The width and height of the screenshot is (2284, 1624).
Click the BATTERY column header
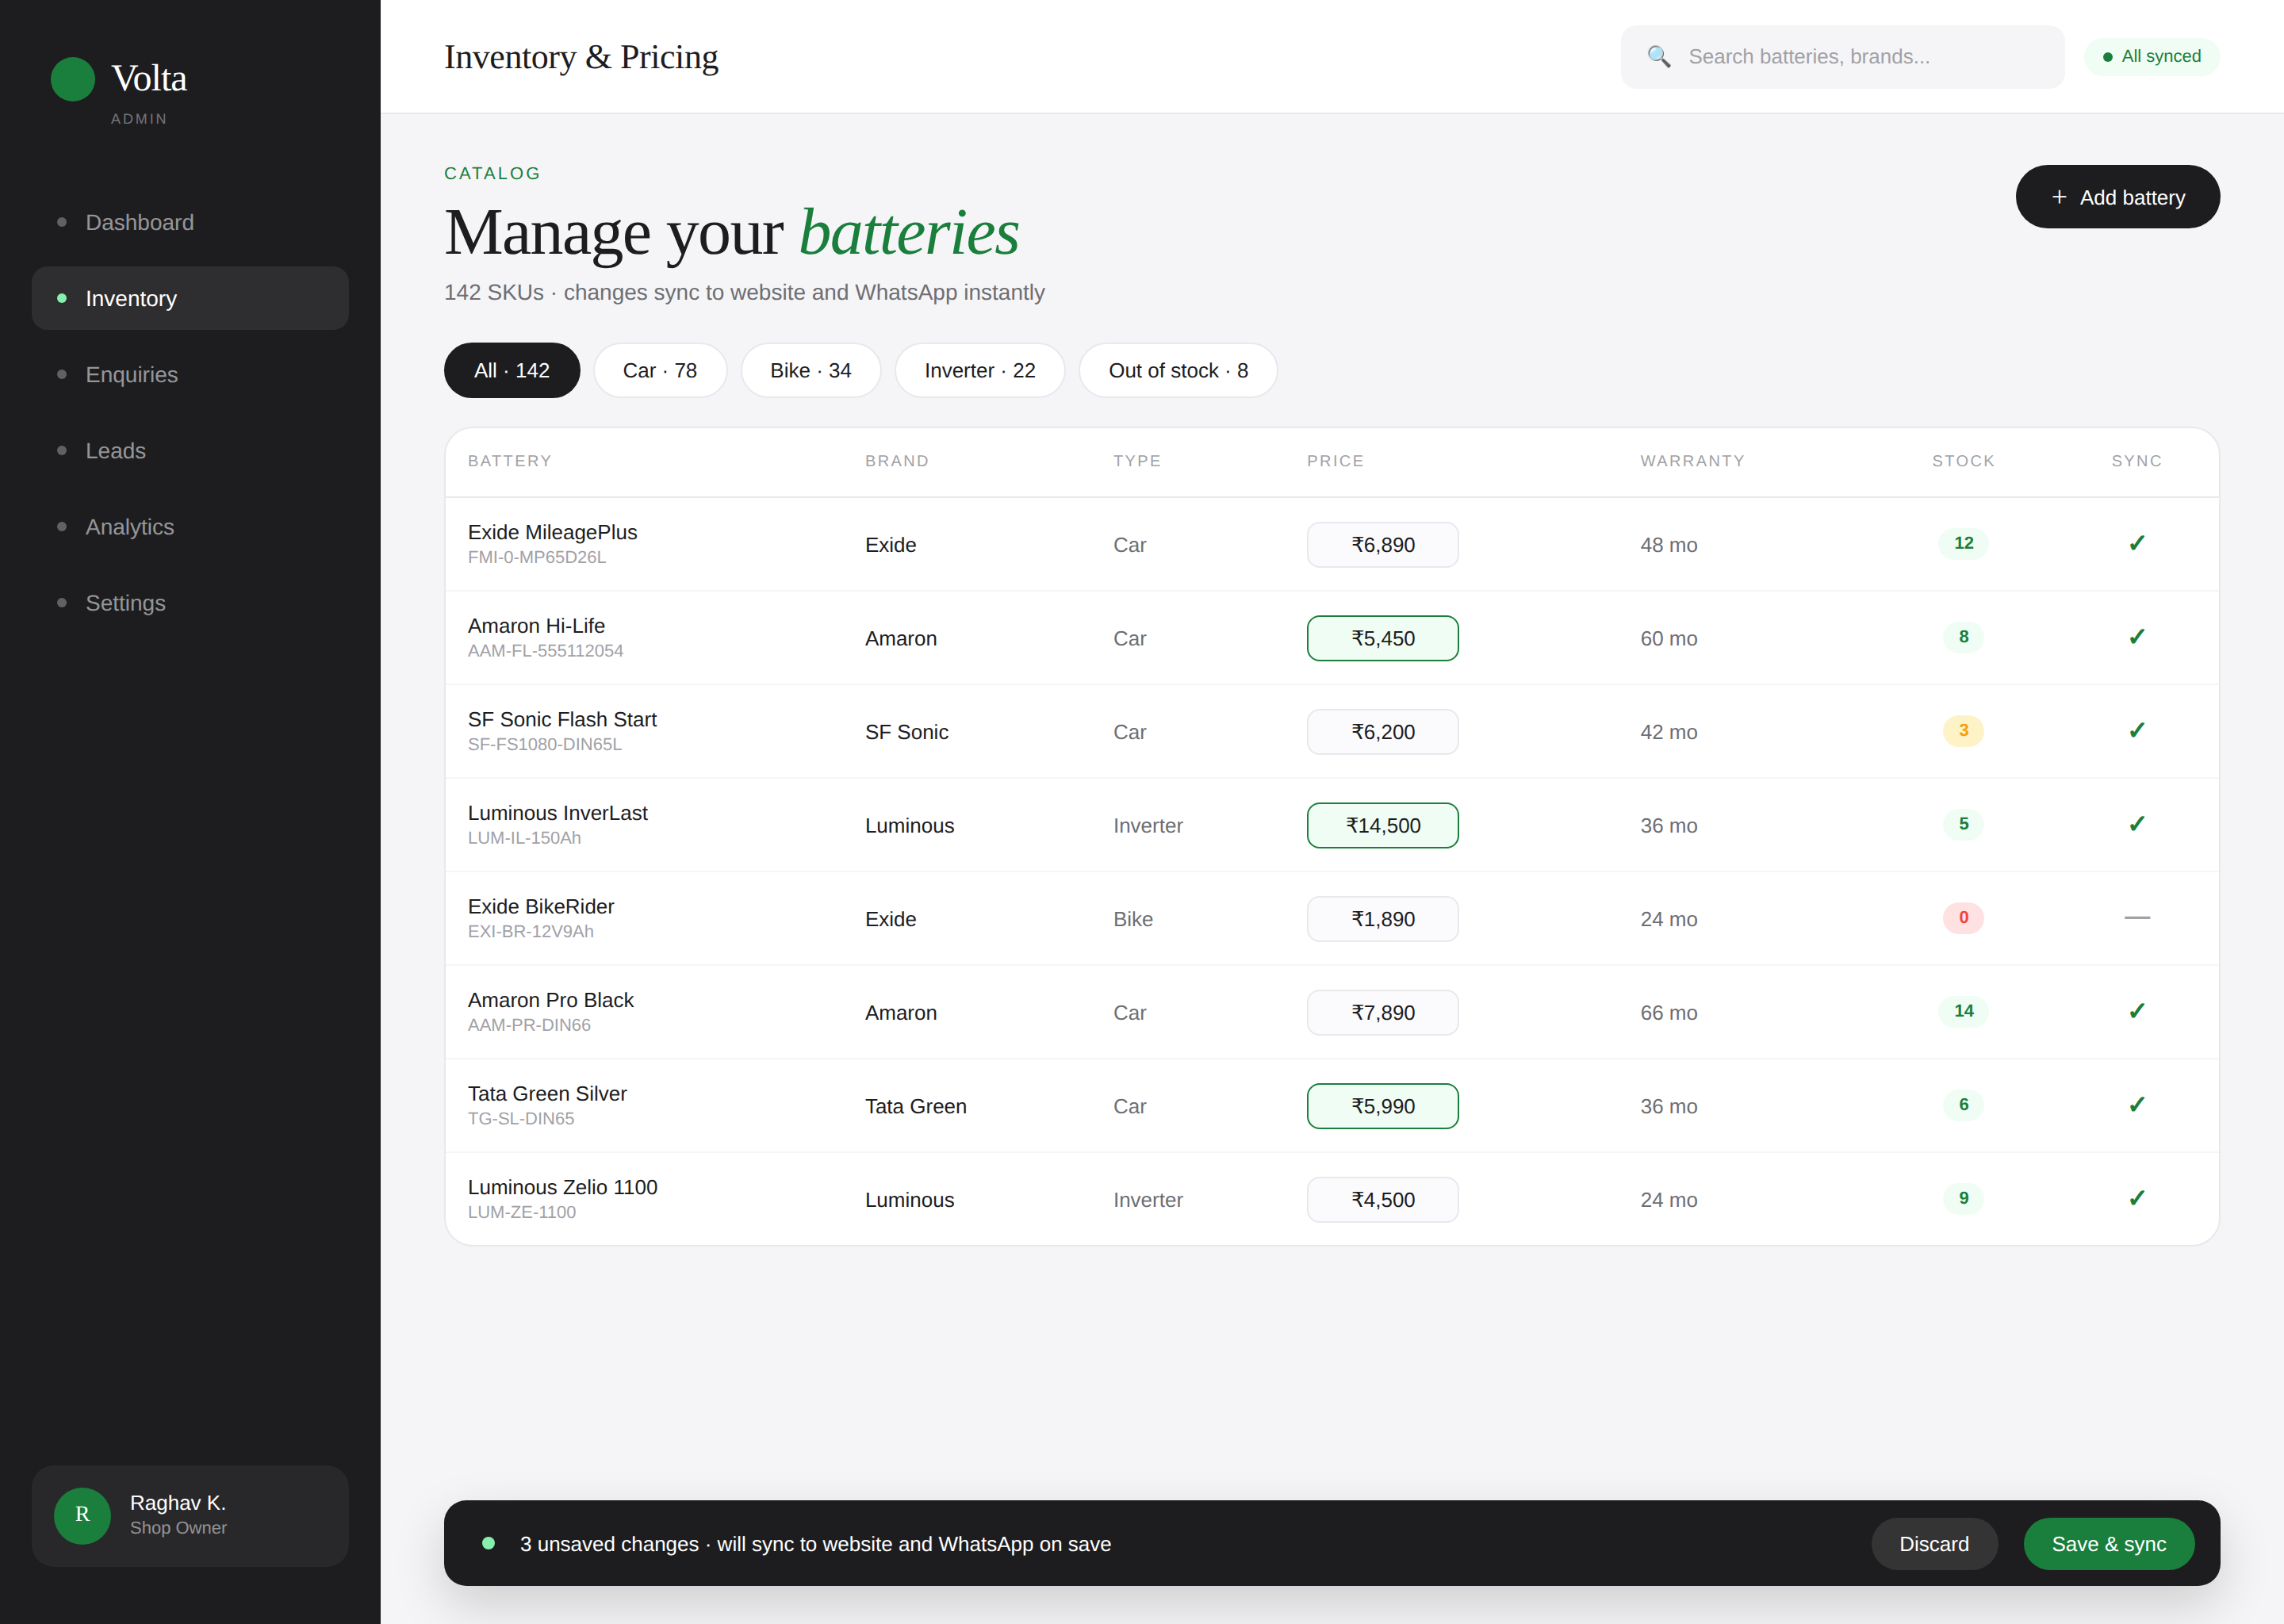[510, 461]
